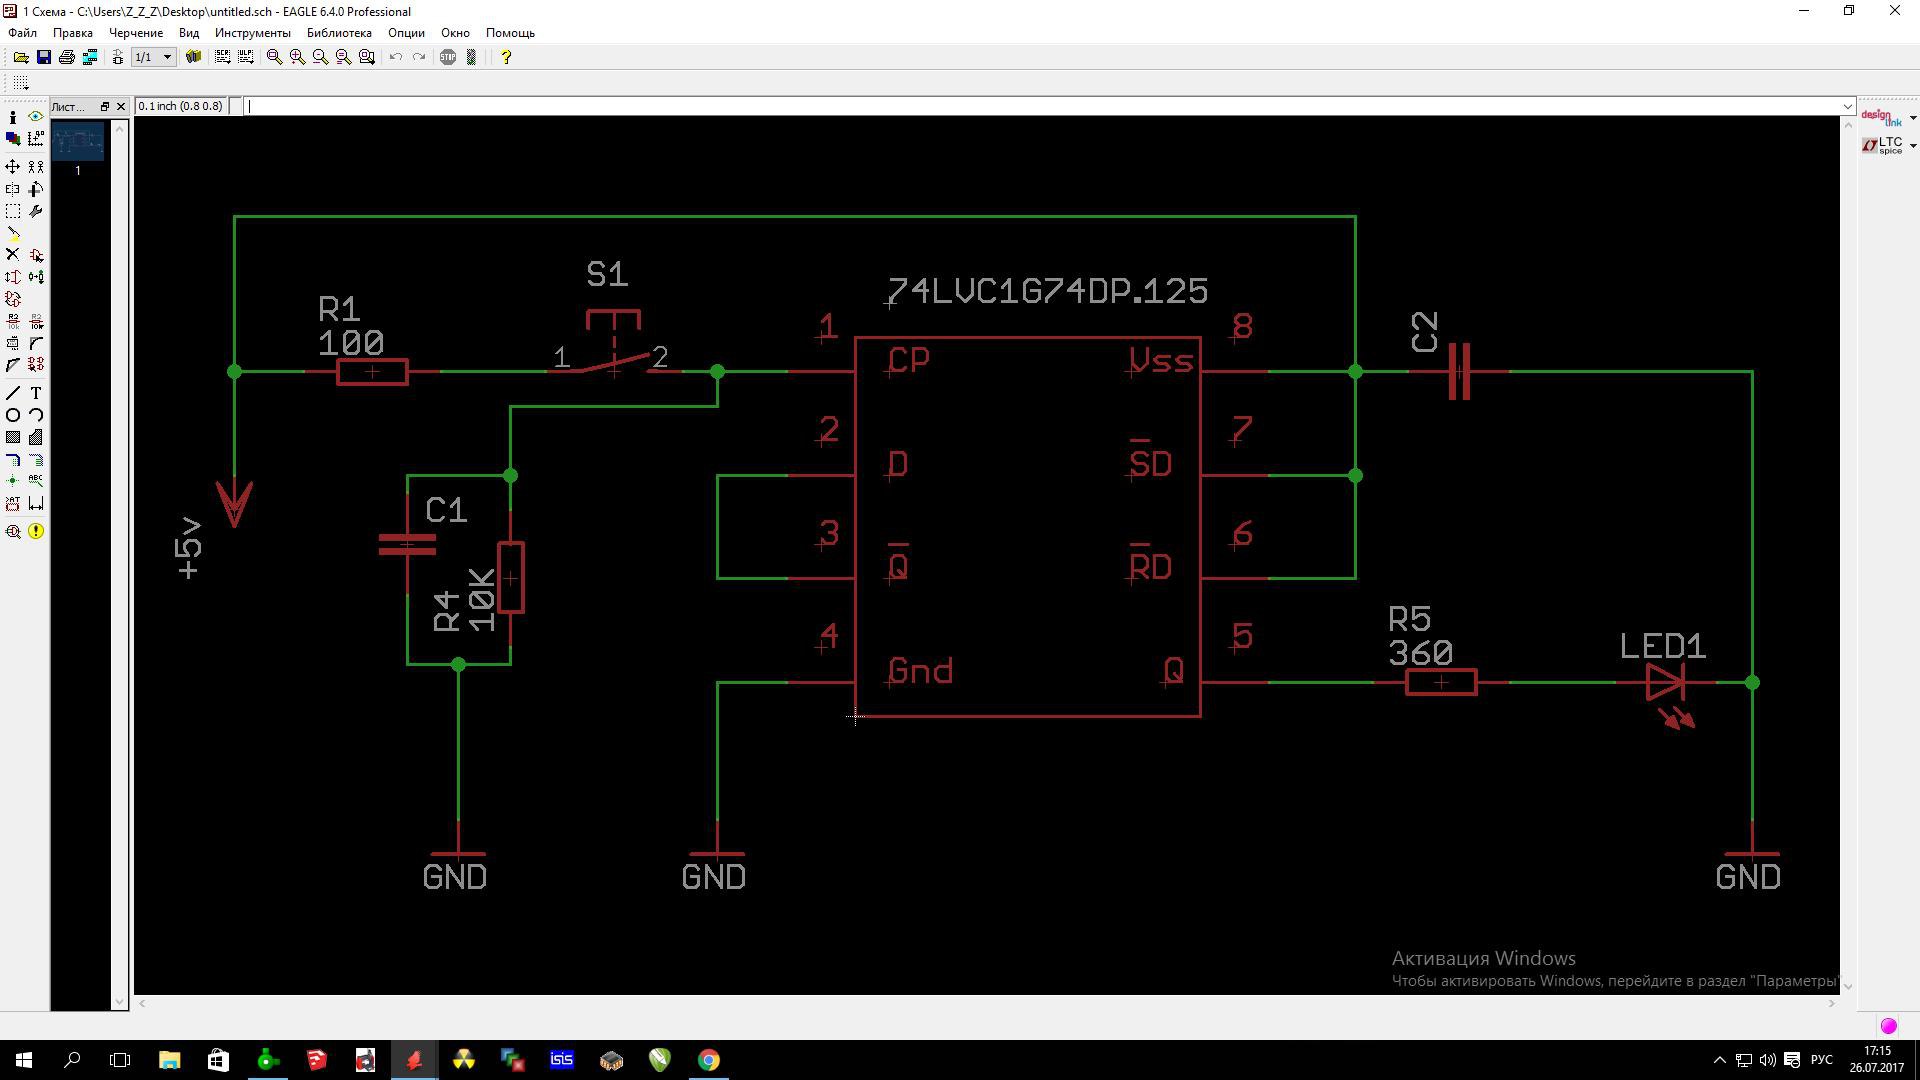Image resolution: width=1920 pixels, height=1080 pixels.
Task: Click in the command line input field
Action: [1000, 106]
